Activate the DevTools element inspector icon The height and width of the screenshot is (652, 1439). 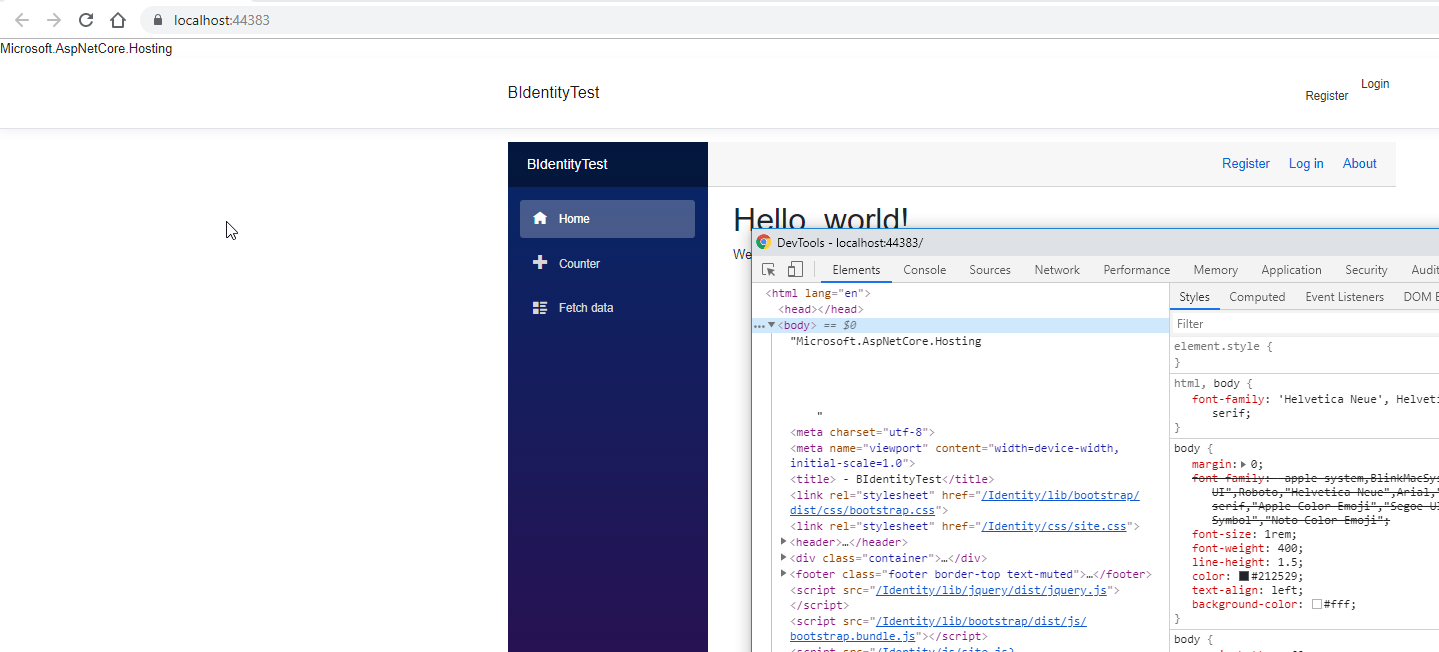tap(769, 270)
